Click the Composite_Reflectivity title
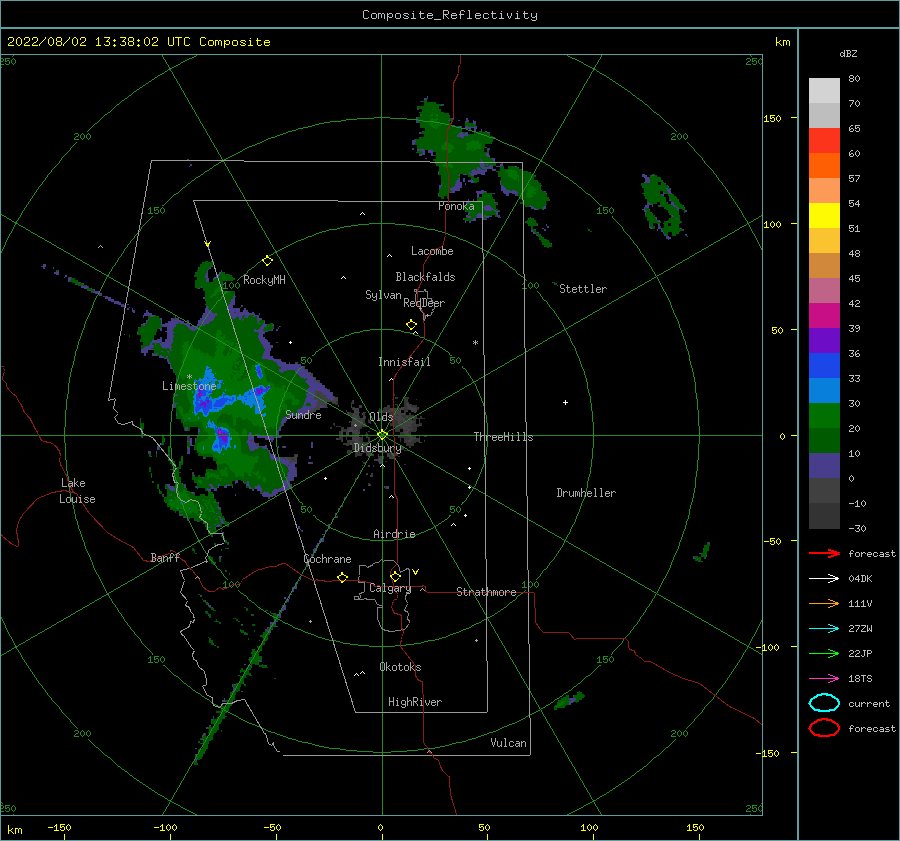This screenshot has height=841, width=900. coord(450,15)
